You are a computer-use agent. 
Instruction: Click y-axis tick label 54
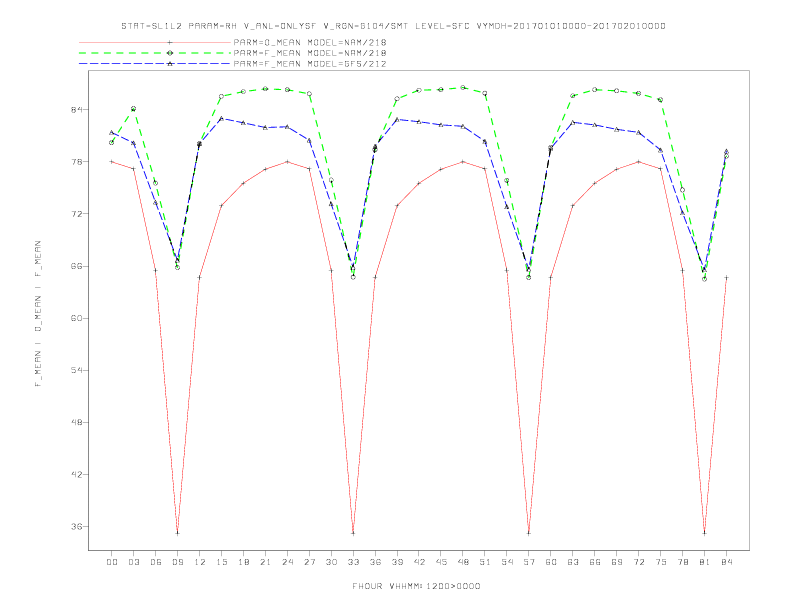tap(77, 370)
